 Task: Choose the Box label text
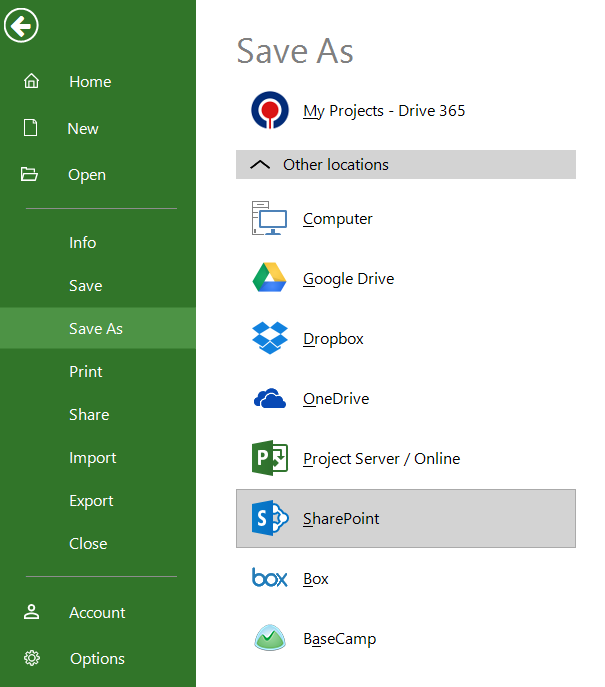(315, 579)
